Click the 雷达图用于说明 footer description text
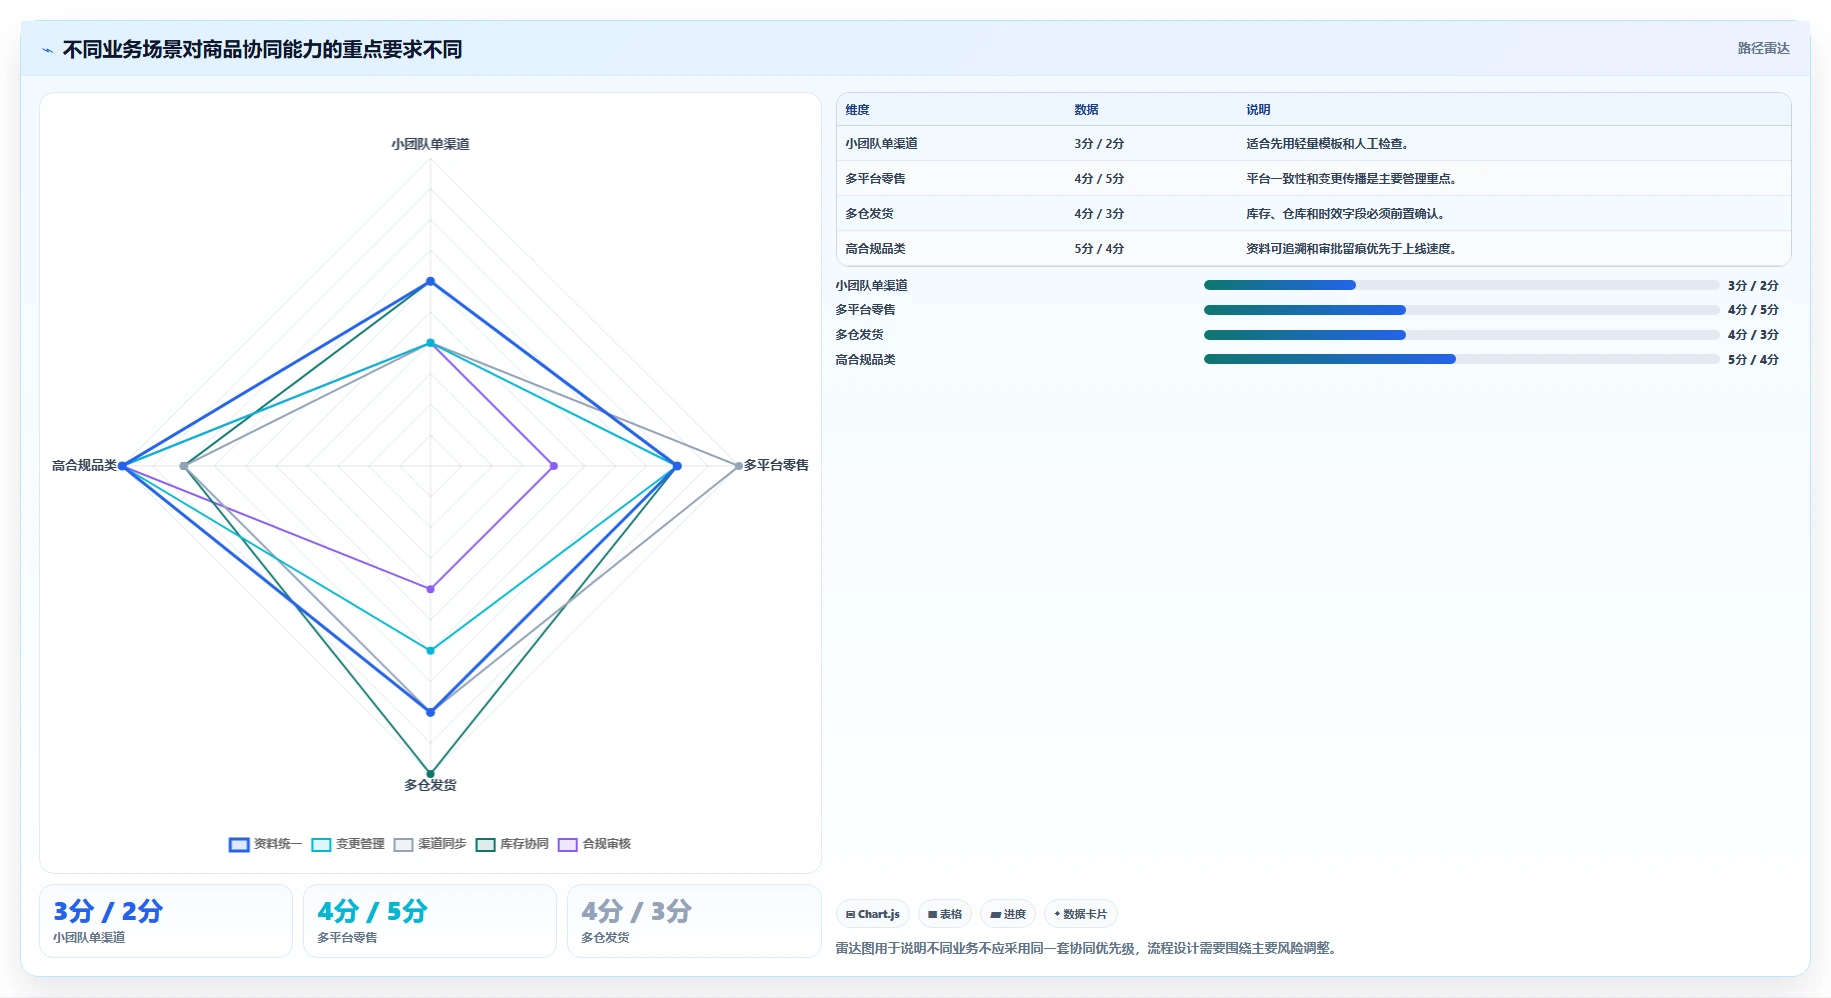This screenshot has width=1831, height=998. (1086, 948)
